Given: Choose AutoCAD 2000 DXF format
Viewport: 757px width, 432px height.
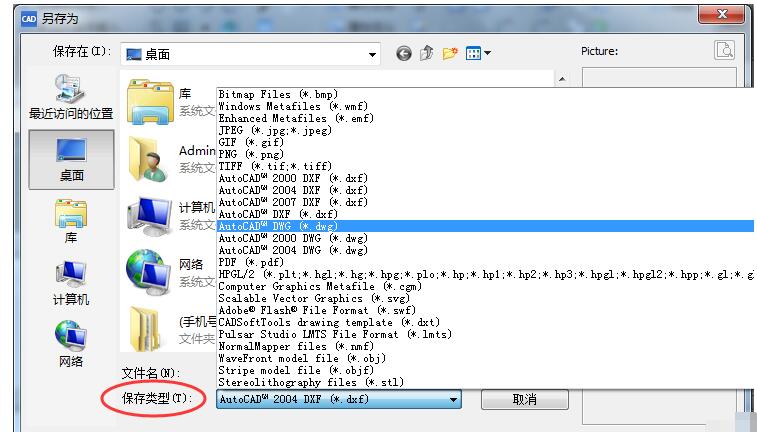Looking at the screenshot, I should tap(485, 178).
